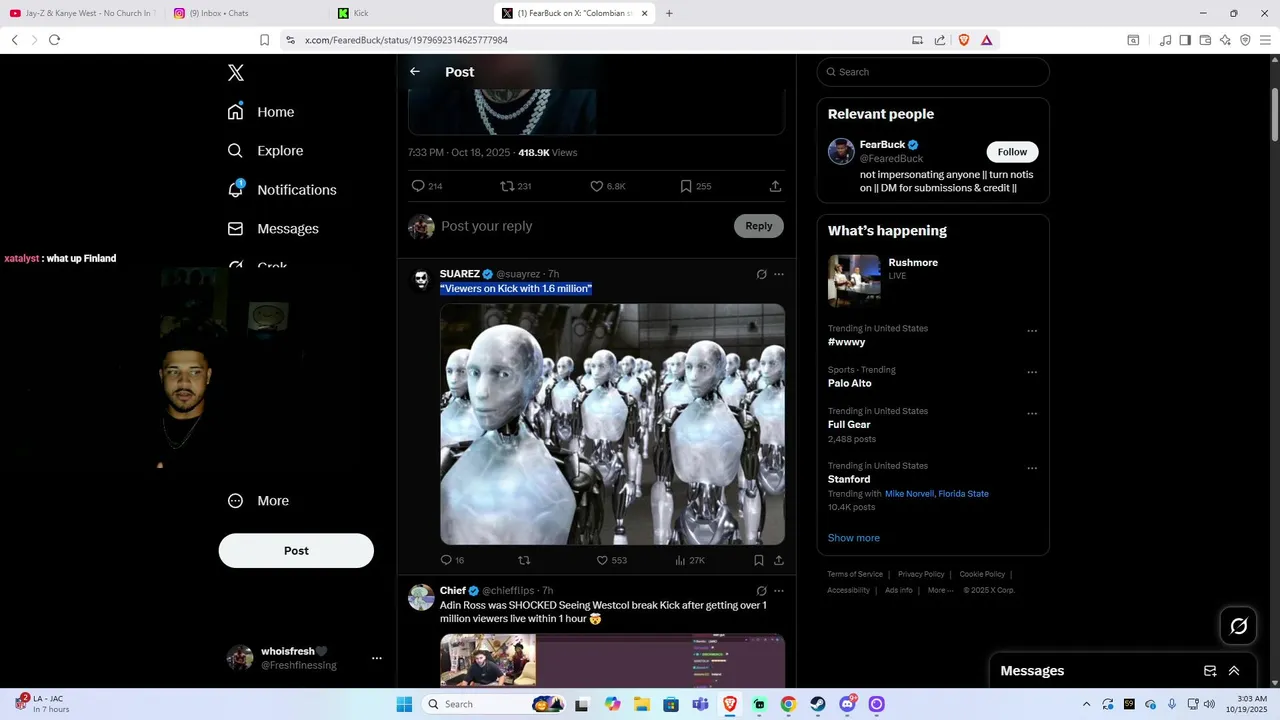Expand the Messages drawer
1280x720 pixels.
pos(1234,671)
